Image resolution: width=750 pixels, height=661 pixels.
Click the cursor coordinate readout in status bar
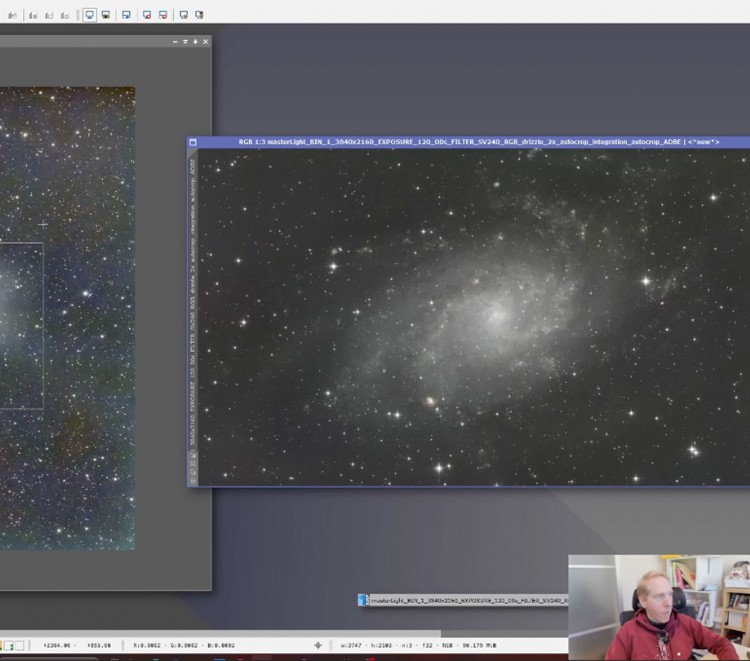[77, 645]
